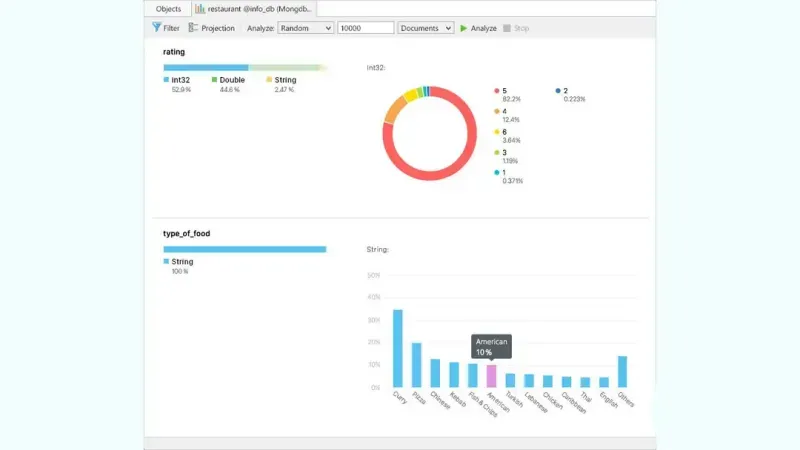
Task: Click the yellow segment of the donut chart
Action: [410, 95]
